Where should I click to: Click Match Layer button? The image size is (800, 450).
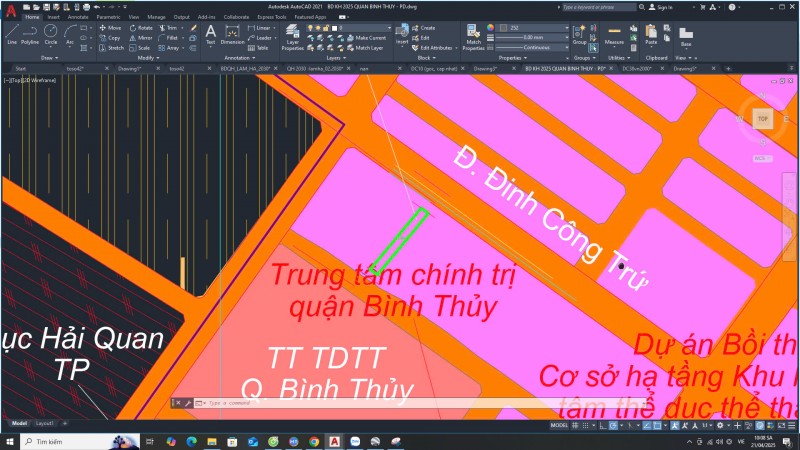coord(365,48)
